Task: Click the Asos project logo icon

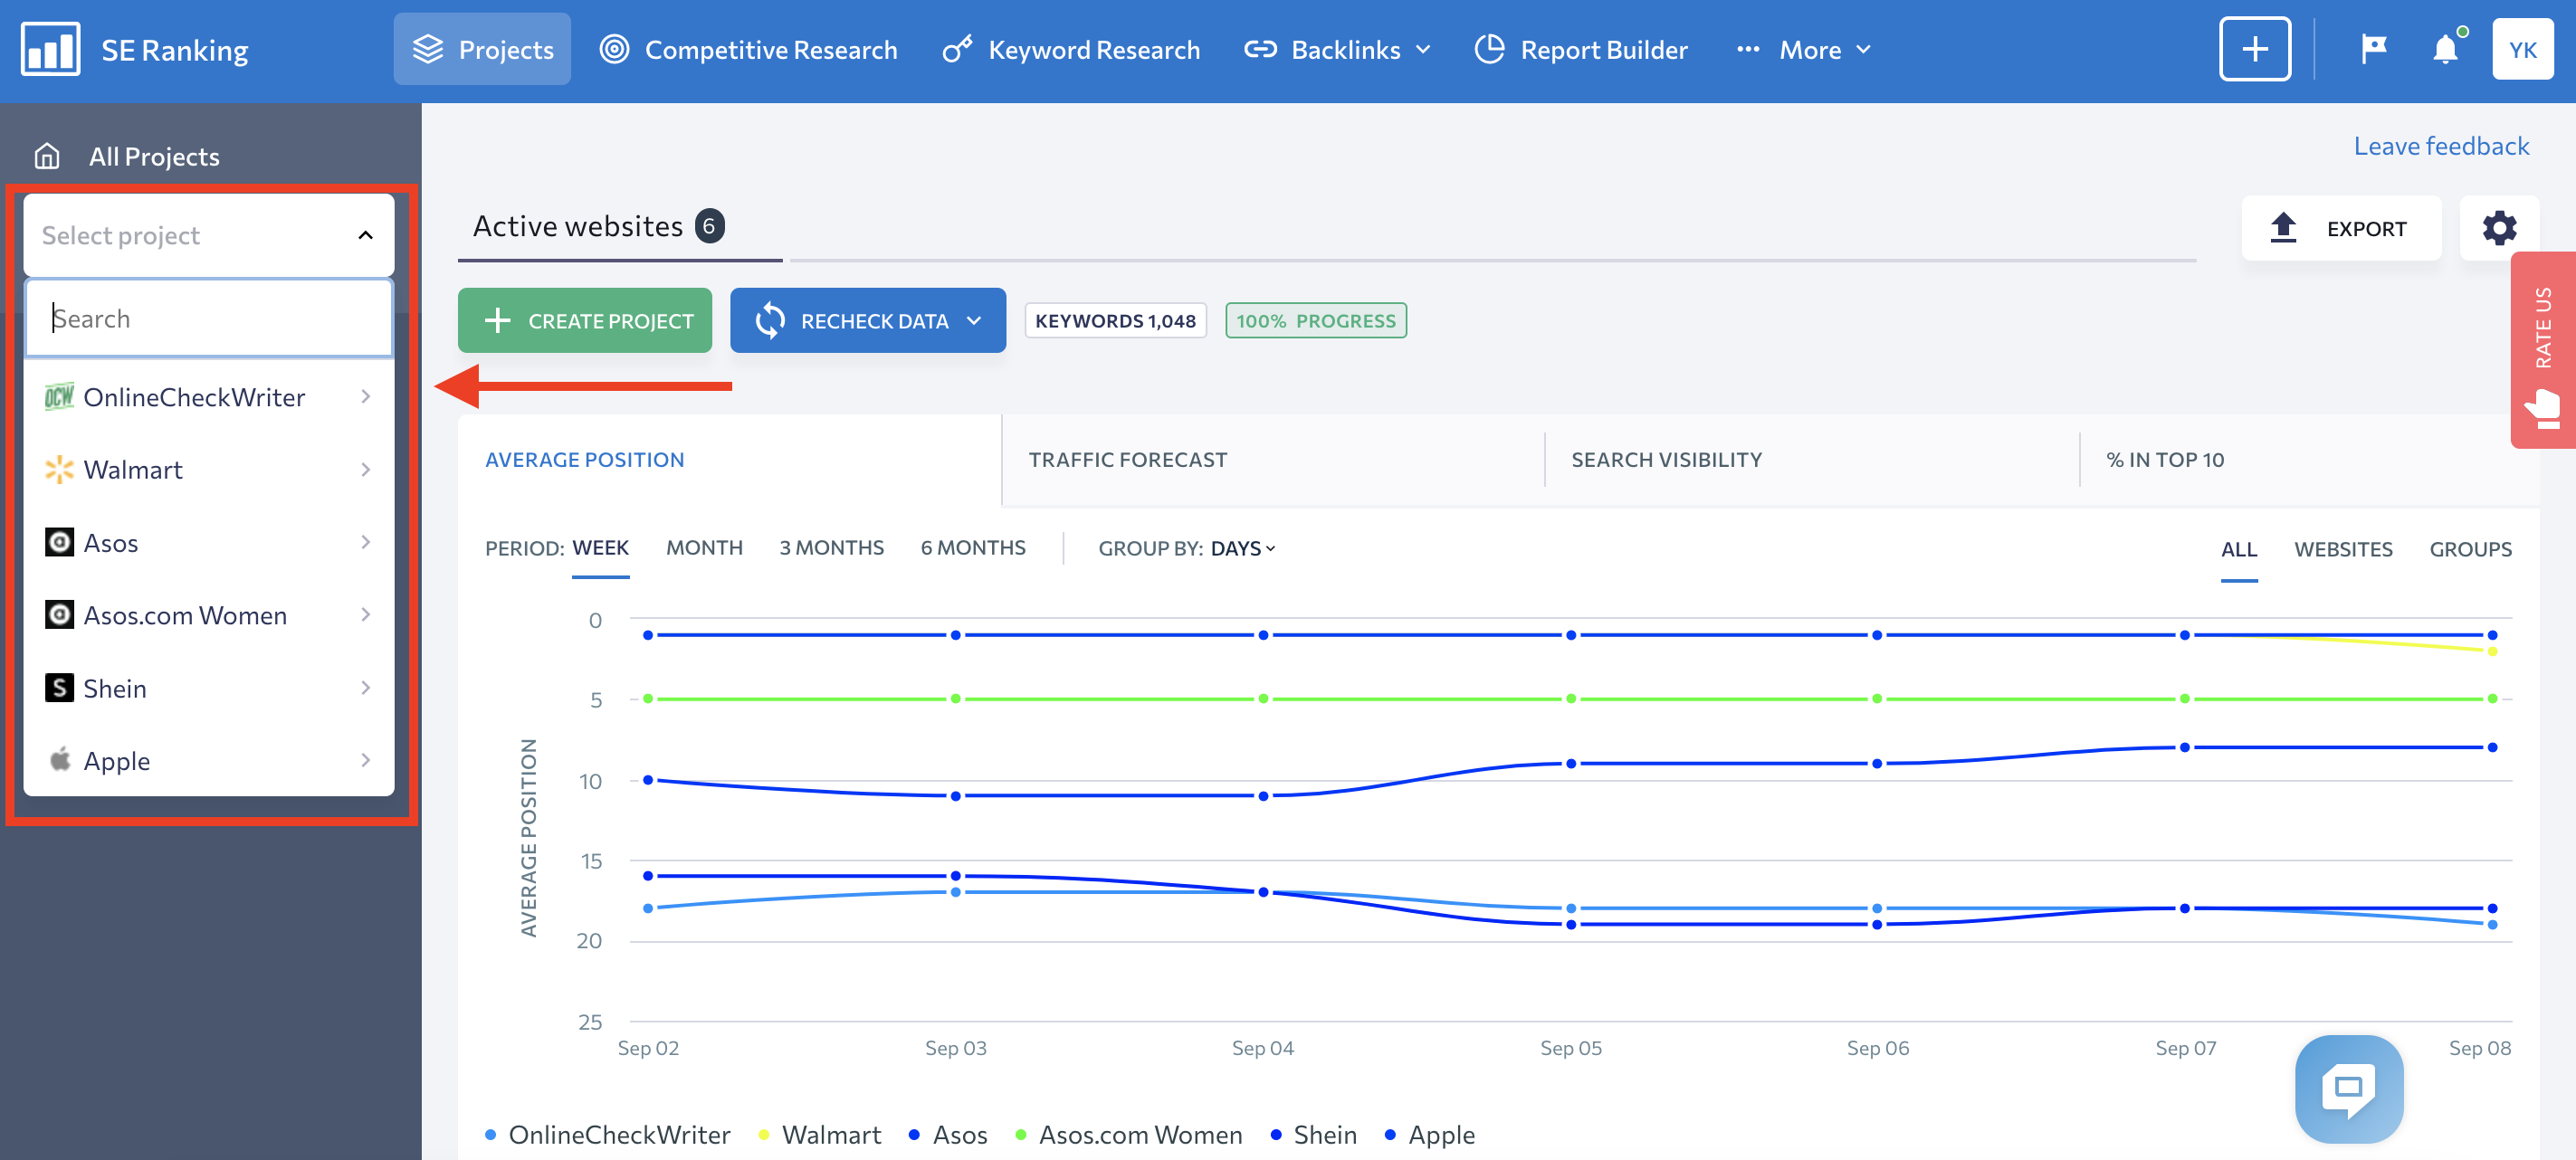Action: pyautogui.click(x=60, y=543)
